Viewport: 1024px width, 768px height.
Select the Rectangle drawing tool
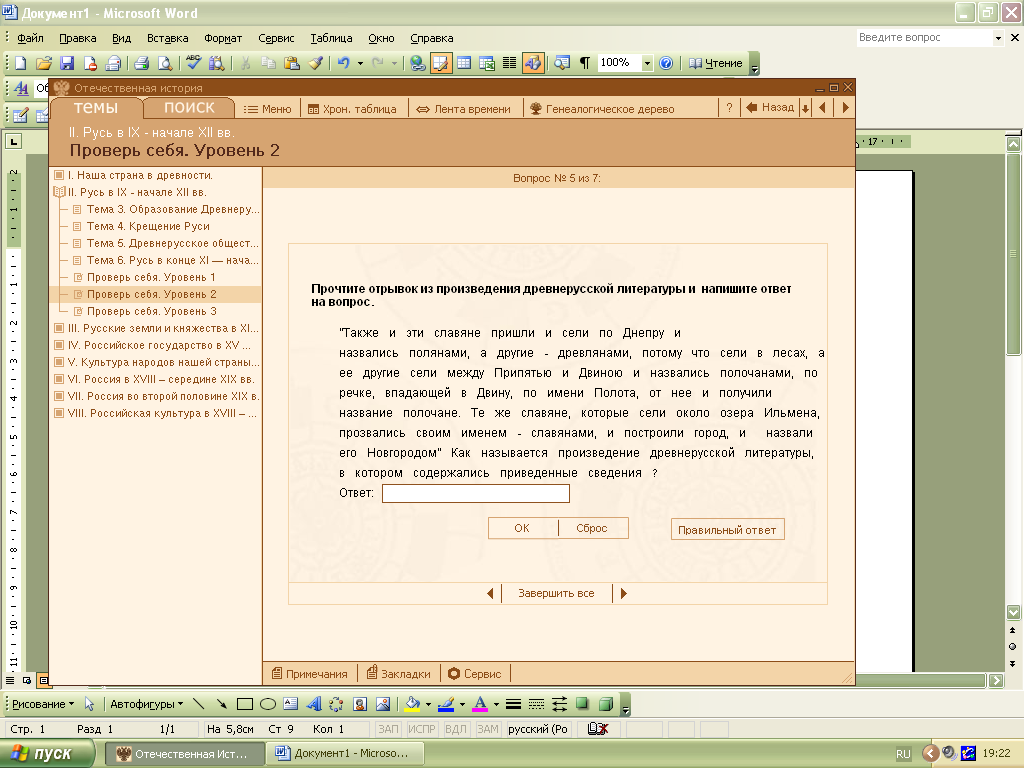point(245,704)
